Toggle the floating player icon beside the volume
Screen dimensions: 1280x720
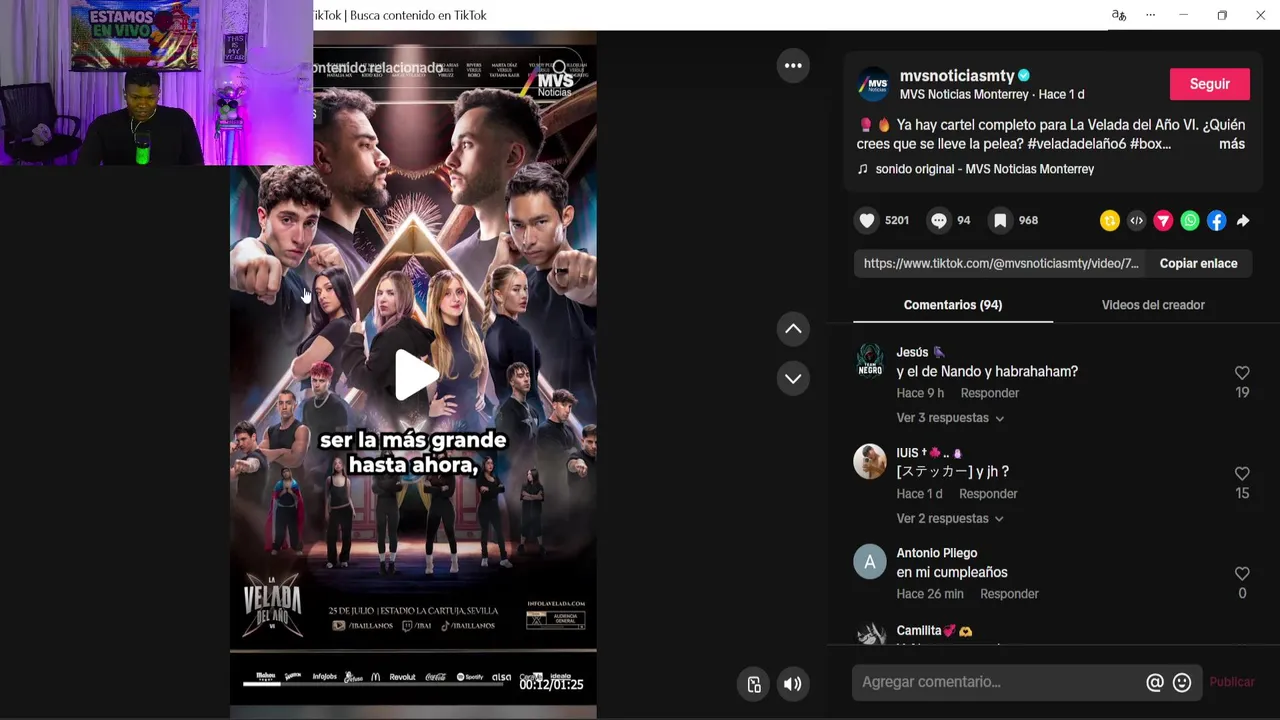[x=754, y=684]
